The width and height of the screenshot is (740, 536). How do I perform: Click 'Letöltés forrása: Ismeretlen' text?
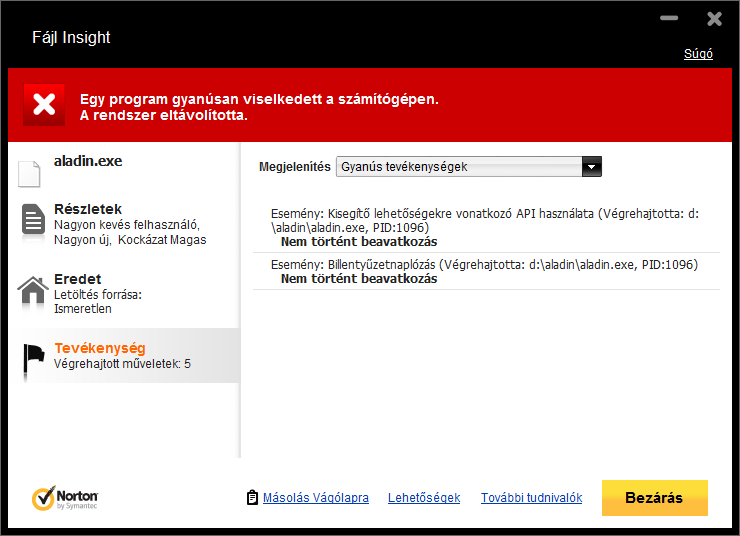[98, 302]
